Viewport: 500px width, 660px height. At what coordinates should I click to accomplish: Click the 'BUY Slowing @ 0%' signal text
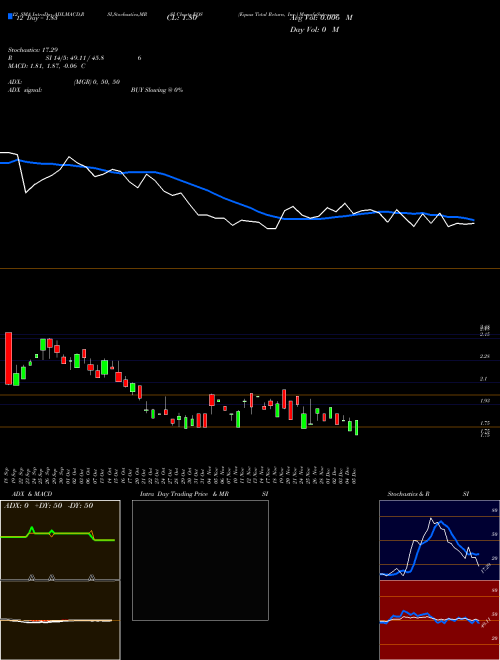coord(157,90)
